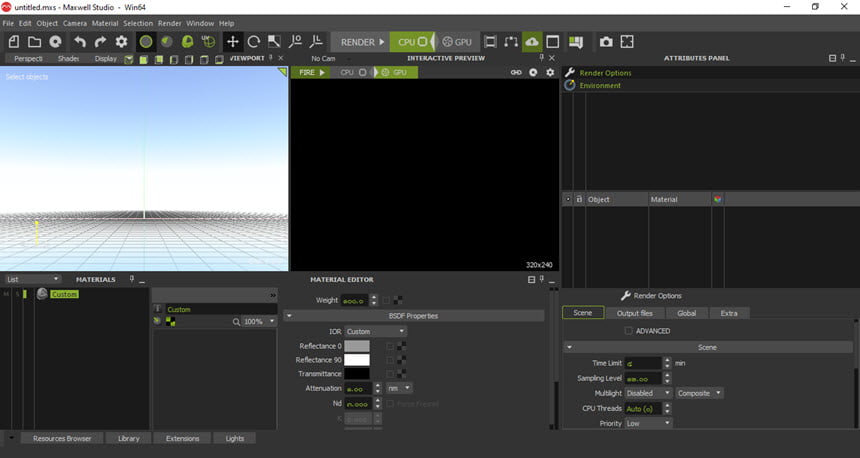Select Render Options in the Attributes Panel

[605, 73]
